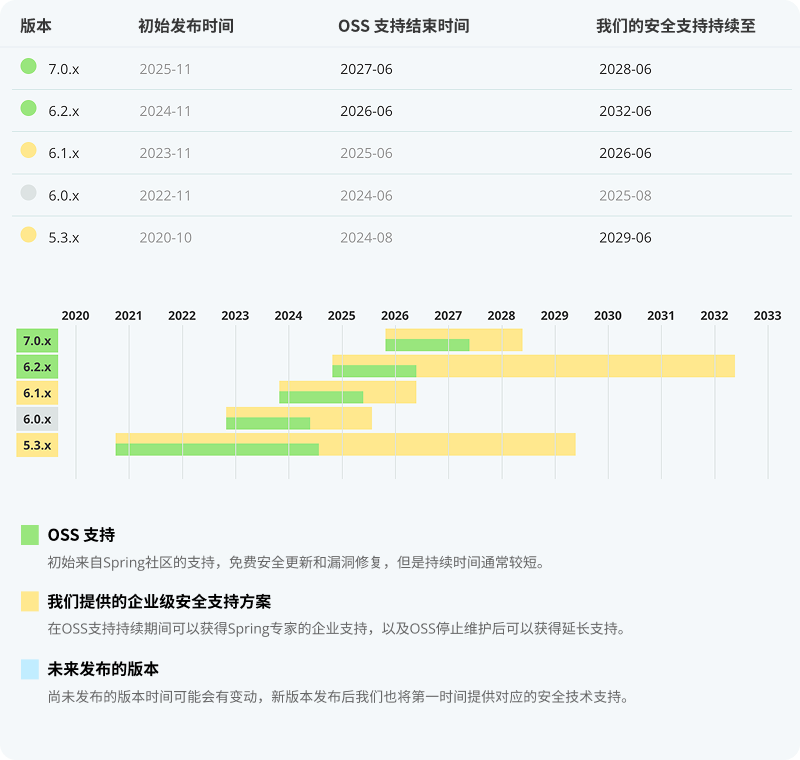Click the yellow status dot for 5.3.x
This screenshot has width=800, height=760.
(28, 235)
